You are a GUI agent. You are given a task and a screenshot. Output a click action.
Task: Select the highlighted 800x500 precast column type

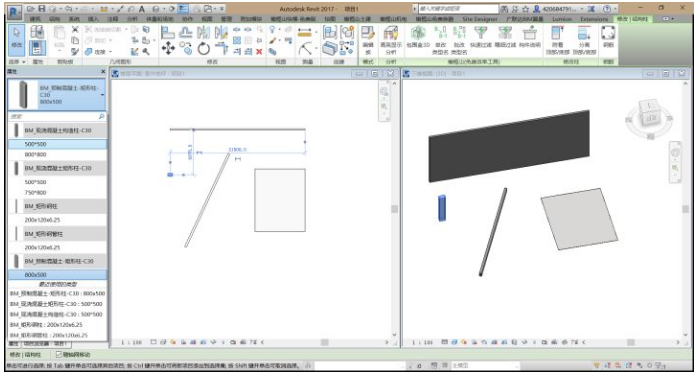(x=57, y=274)
